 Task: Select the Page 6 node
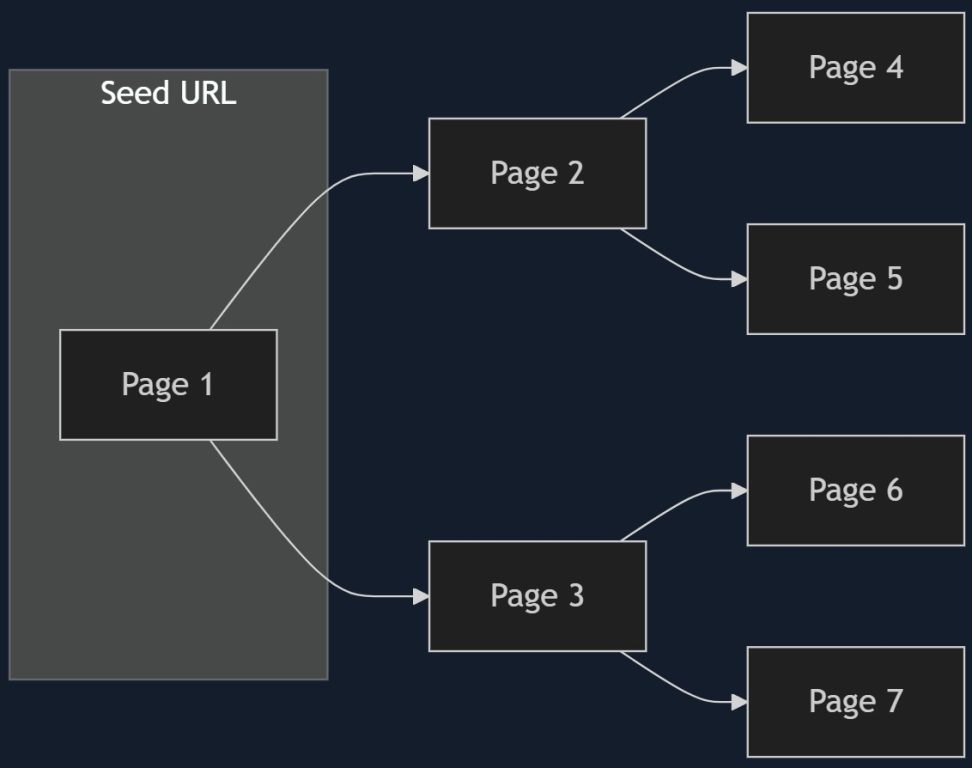click(x=855, y=490)
